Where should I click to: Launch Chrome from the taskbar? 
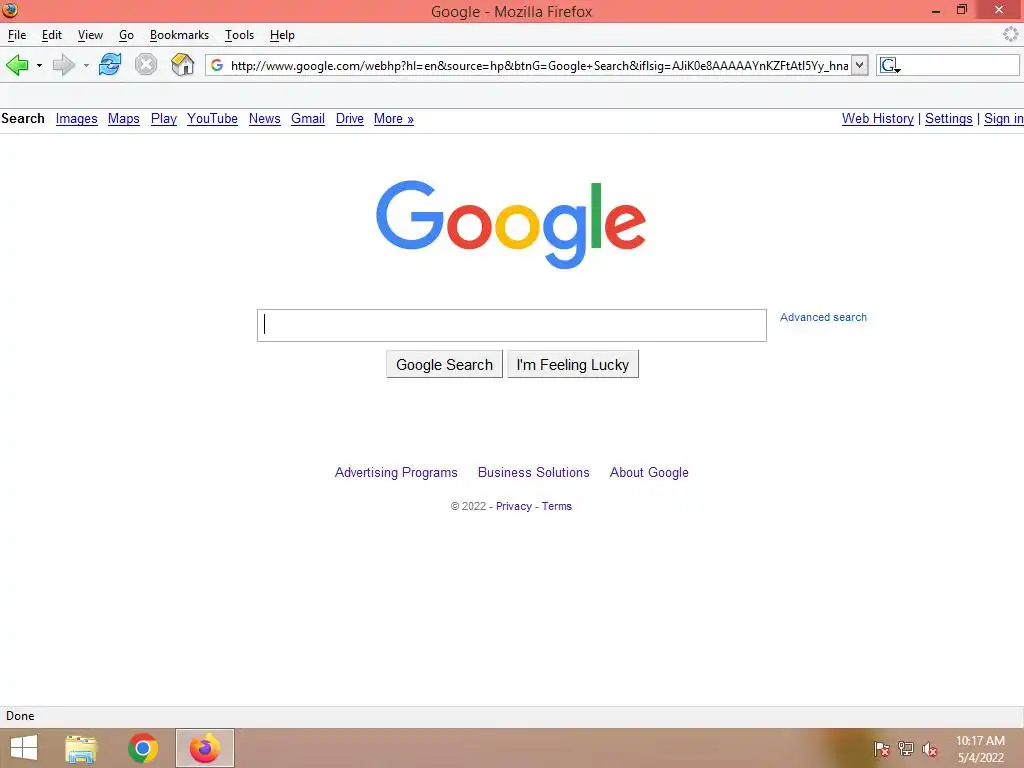click(x=142, y=748)
